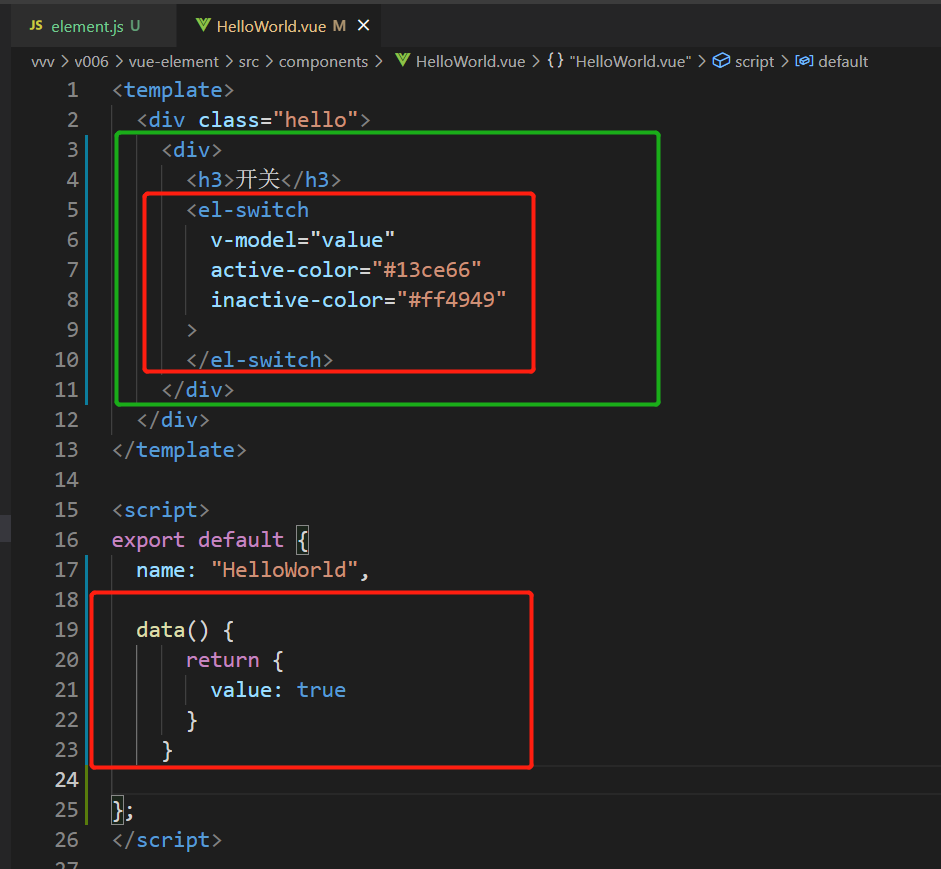Place cursor on the opening template tag

point(173,90)
